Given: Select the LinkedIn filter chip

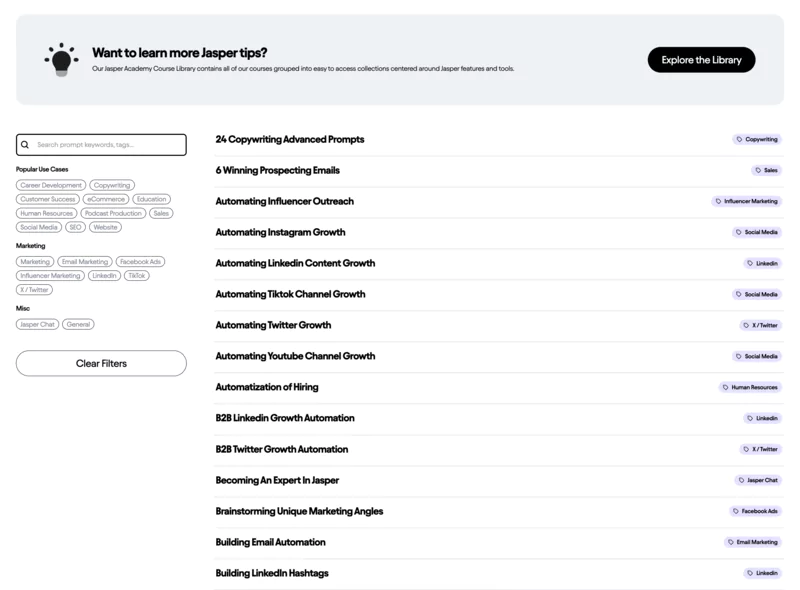Looking at the screenshot, I should point(105,276).
